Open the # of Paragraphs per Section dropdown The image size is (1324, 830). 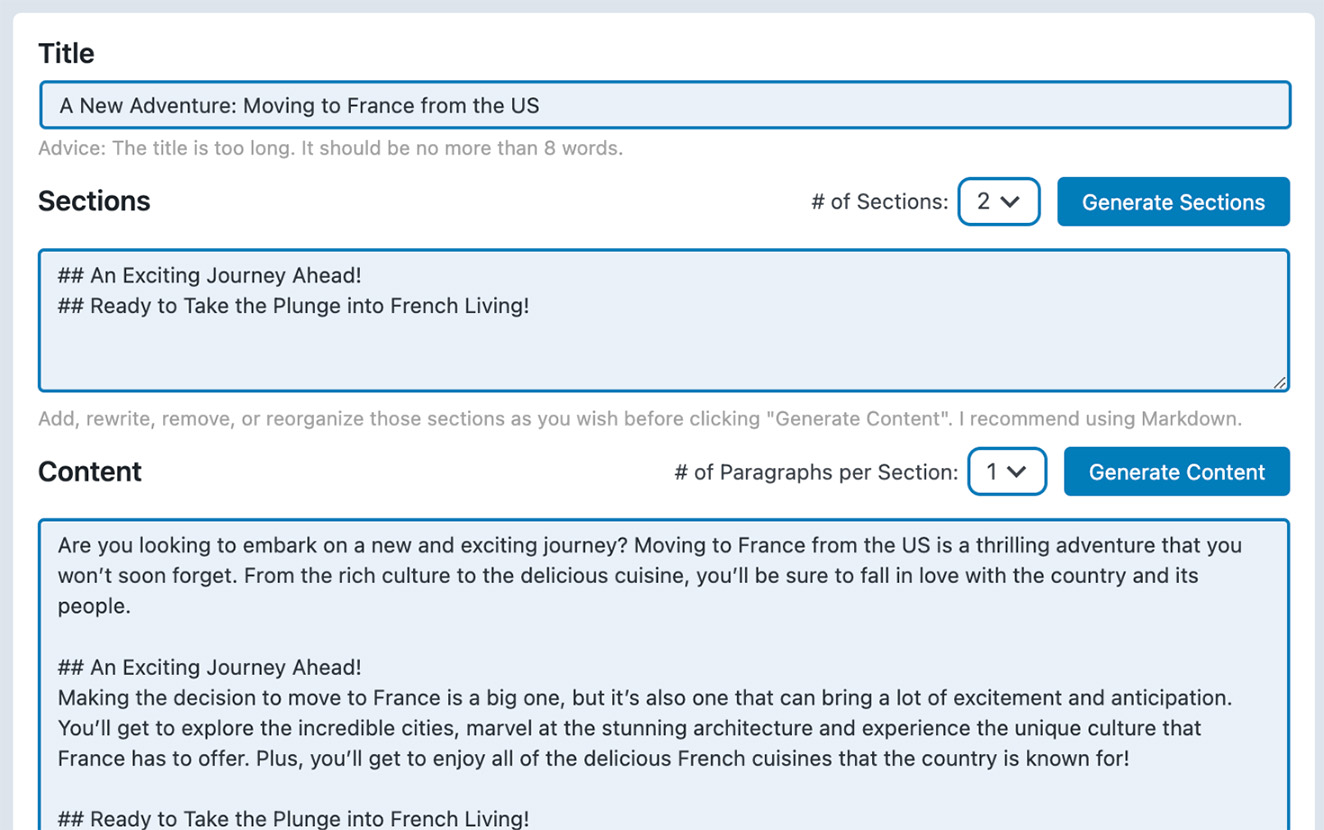point(1006,471)
